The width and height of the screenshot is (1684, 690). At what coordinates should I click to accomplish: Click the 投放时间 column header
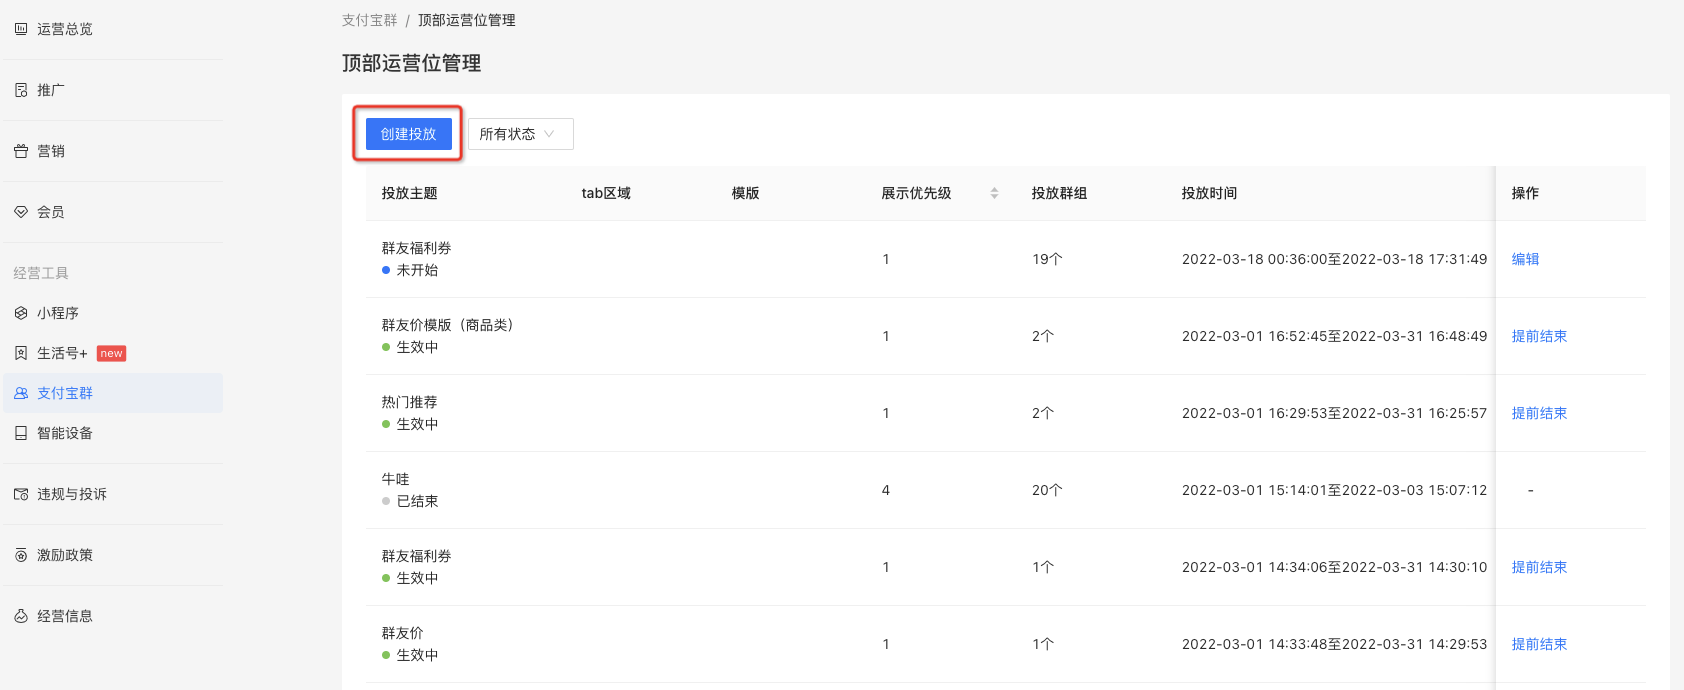click(1209, 193)
